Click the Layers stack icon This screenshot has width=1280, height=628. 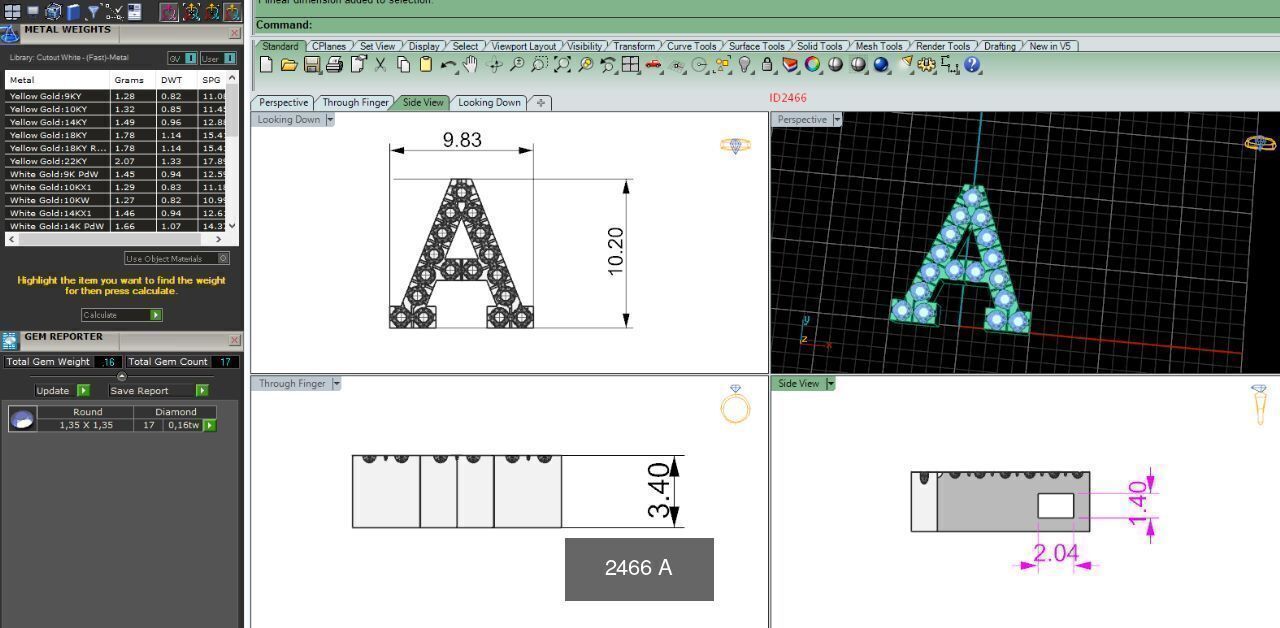coord(790,65)
